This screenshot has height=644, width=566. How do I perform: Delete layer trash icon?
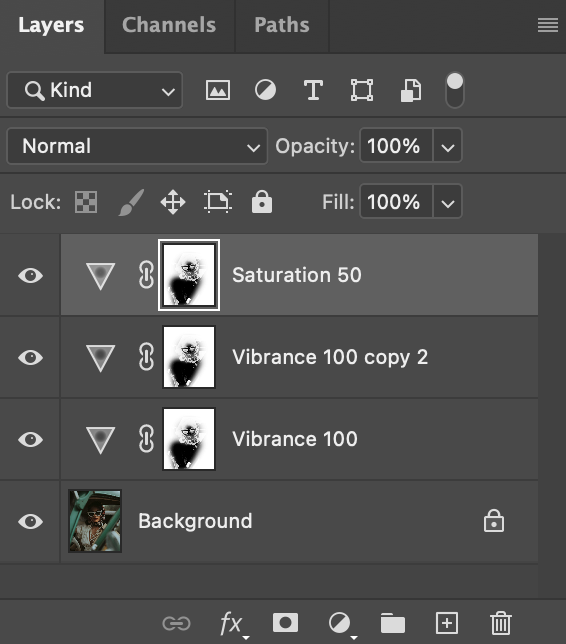(x=501, y=623)
